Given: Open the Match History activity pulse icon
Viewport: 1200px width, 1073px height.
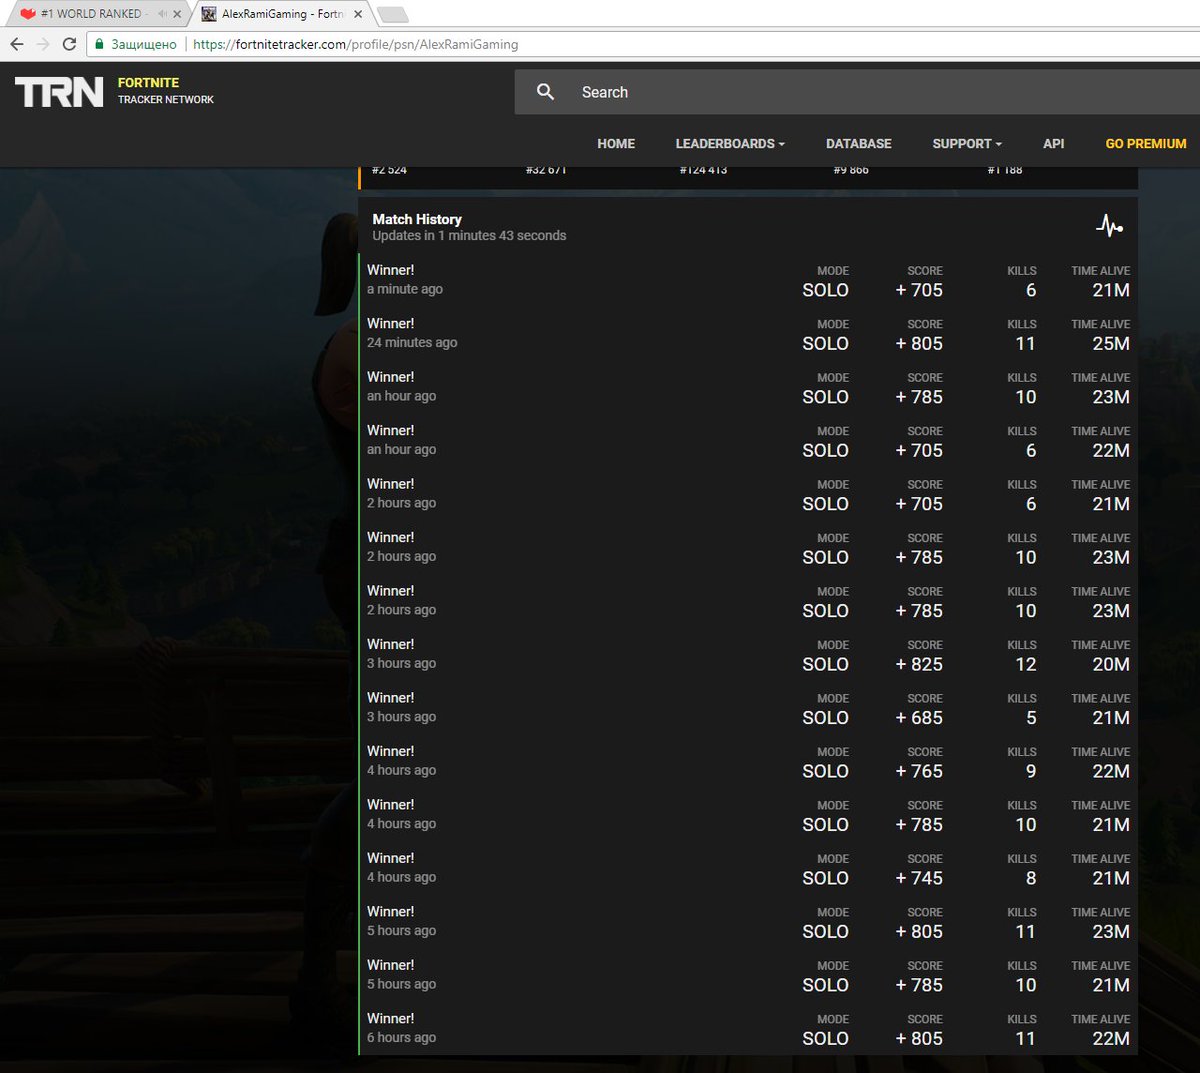Looking at the screenshot, I should (1109, 226).
